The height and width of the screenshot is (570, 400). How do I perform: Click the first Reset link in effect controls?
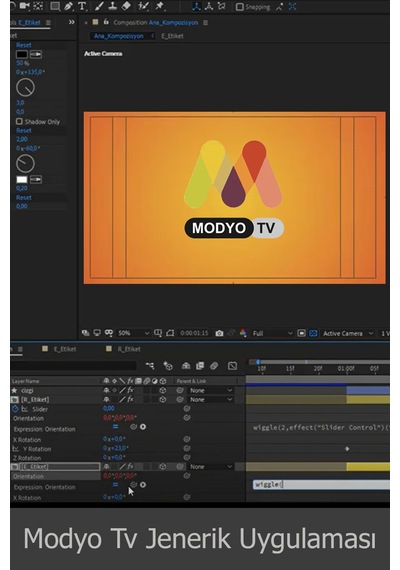point(24,45)
